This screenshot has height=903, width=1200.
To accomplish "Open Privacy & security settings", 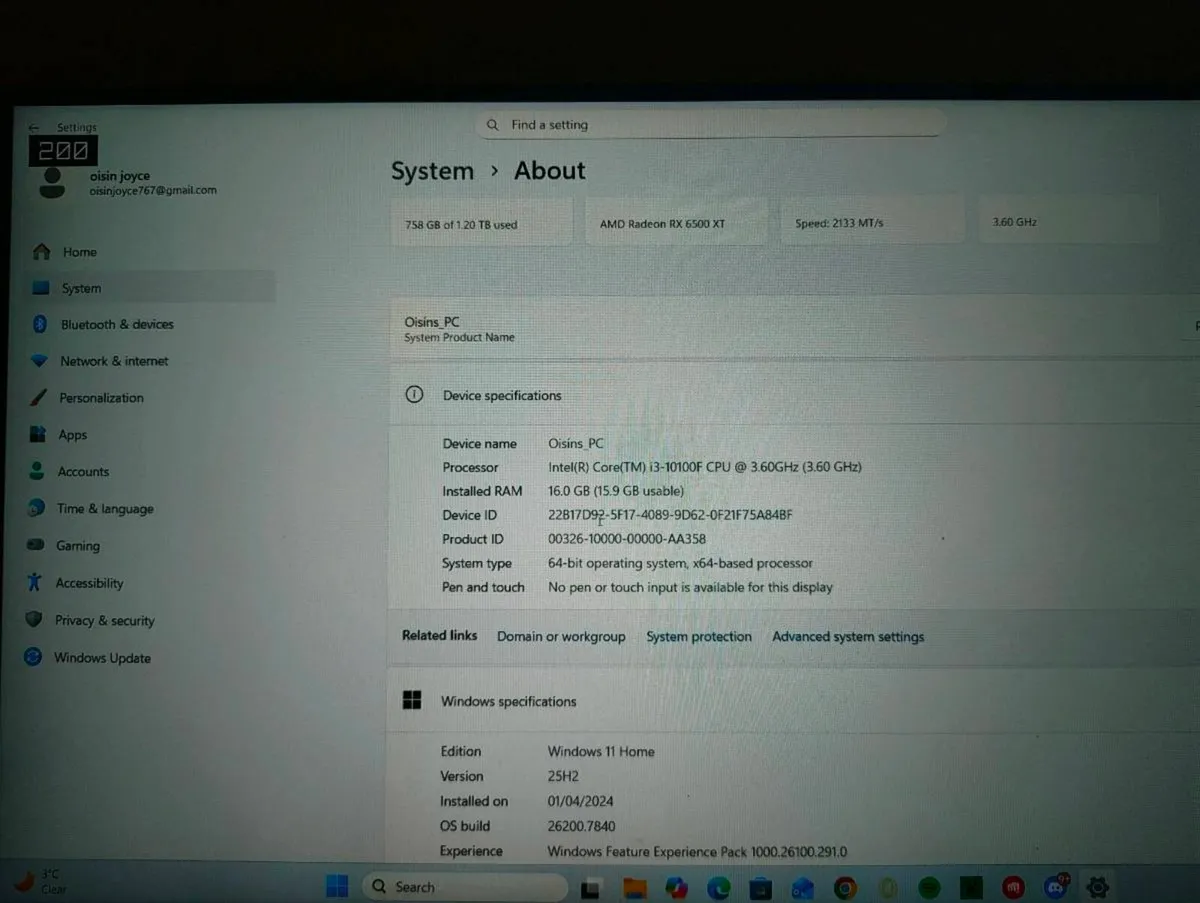I will coord(104,621).
